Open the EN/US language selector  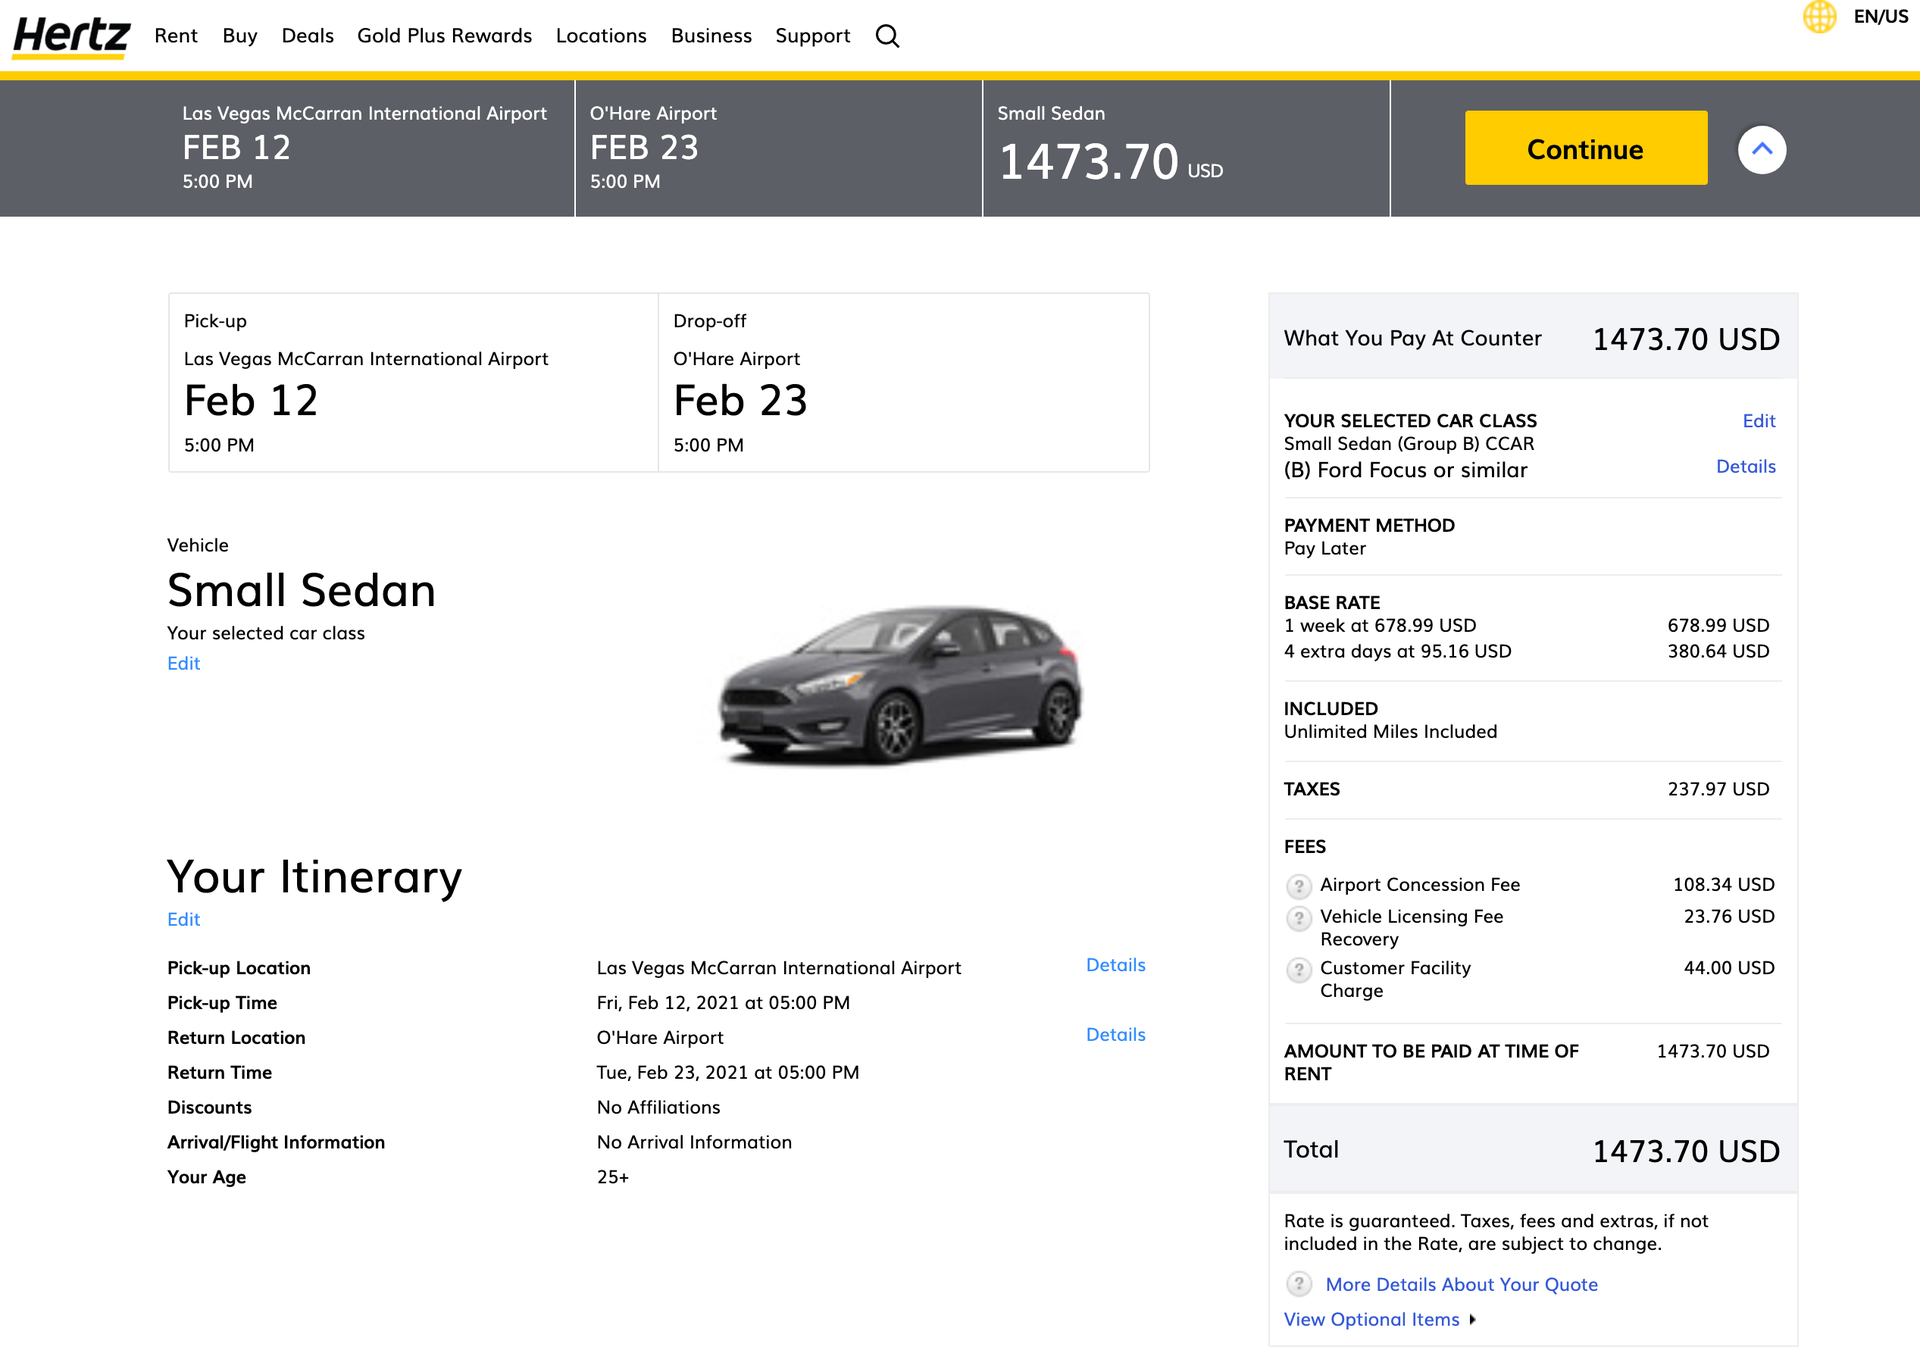[x=1882, y=17]
